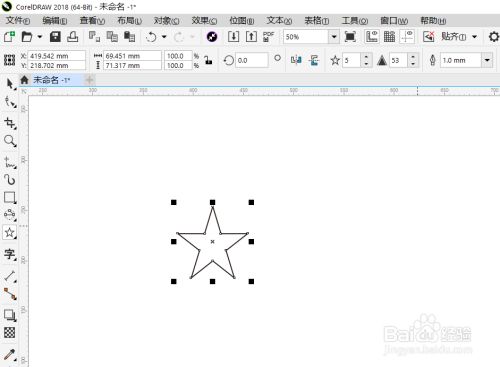Screen dimensions: 500x367
Task: Open the 查看 (View) menu
Action: (x=92, y=21)
